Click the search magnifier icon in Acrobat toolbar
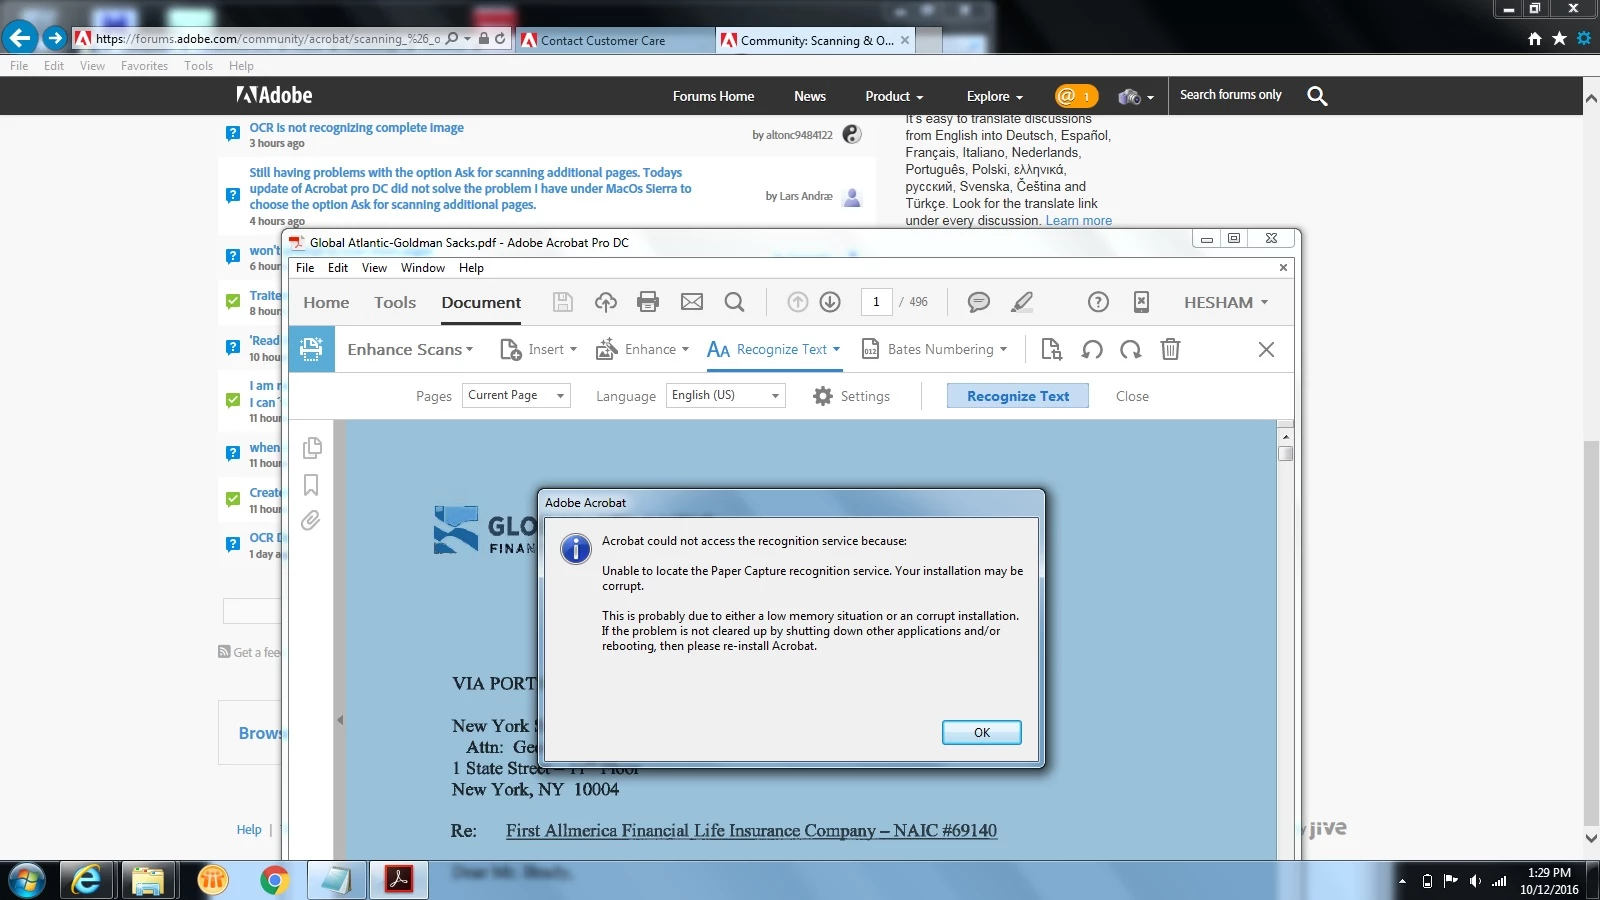Viewport: 1600px width, 900px height. [734, 302]
